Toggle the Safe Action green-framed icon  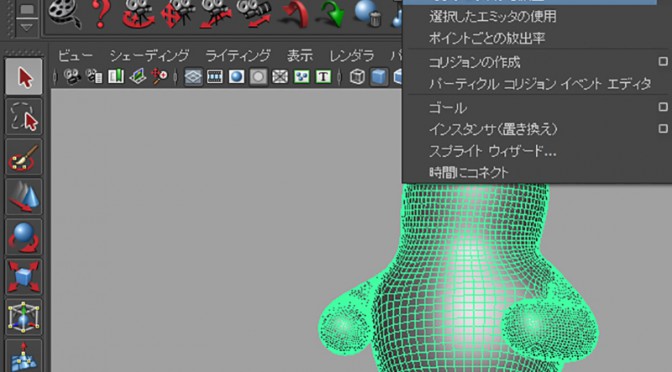tap(302, 77)
